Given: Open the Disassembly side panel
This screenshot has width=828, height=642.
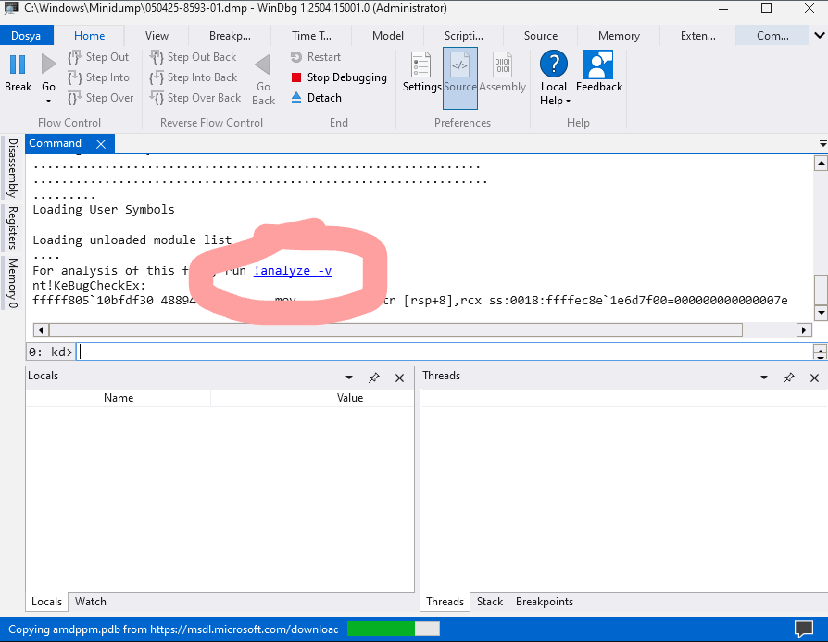Looking at the screenshot, I should coord(12,168).
